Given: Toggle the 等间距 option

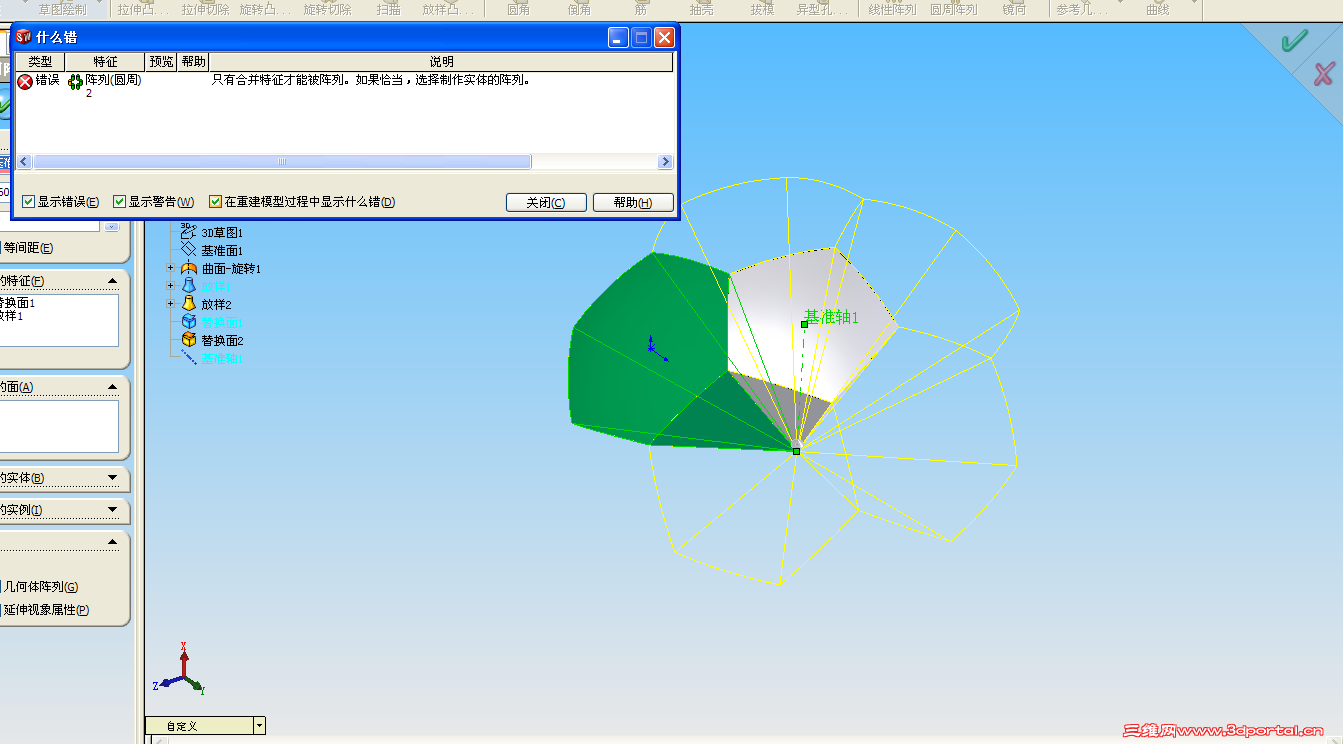Looking at the screenshot, I should pyautogui.click(x=27, y=248).
